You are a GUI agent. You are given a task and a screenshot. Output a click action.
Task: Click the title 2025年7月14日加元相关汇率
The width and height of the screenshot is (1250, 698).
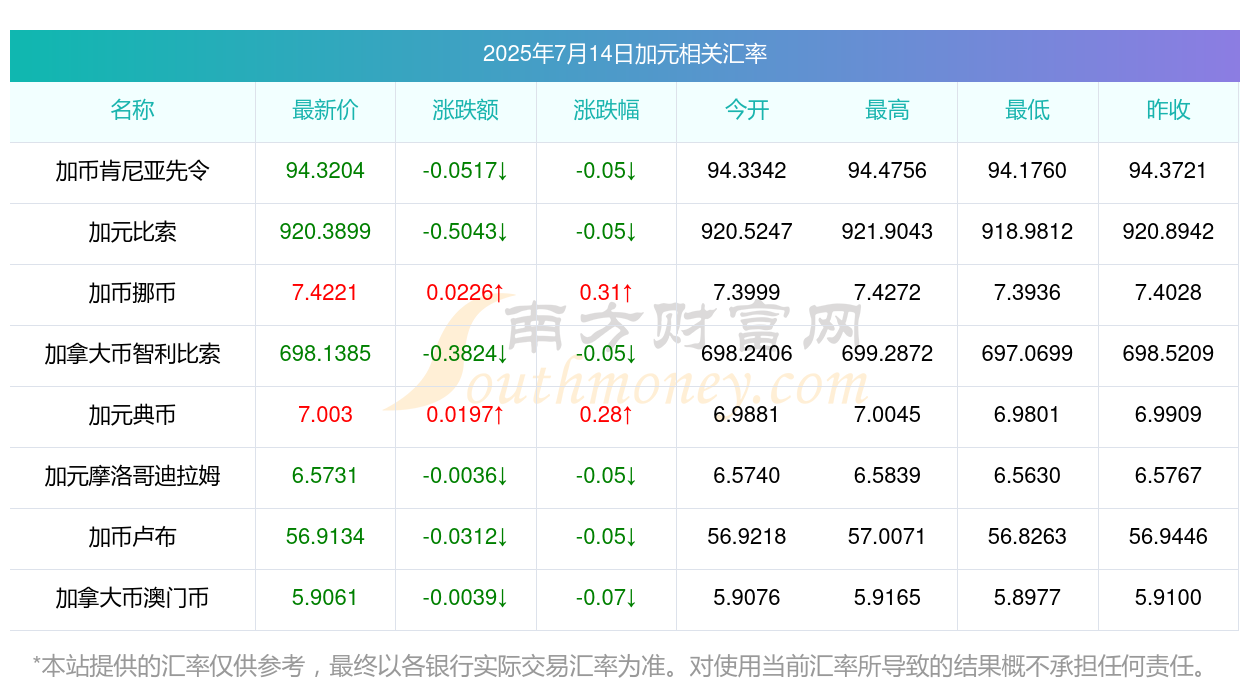pyautogui.click(x=625, y=54)
